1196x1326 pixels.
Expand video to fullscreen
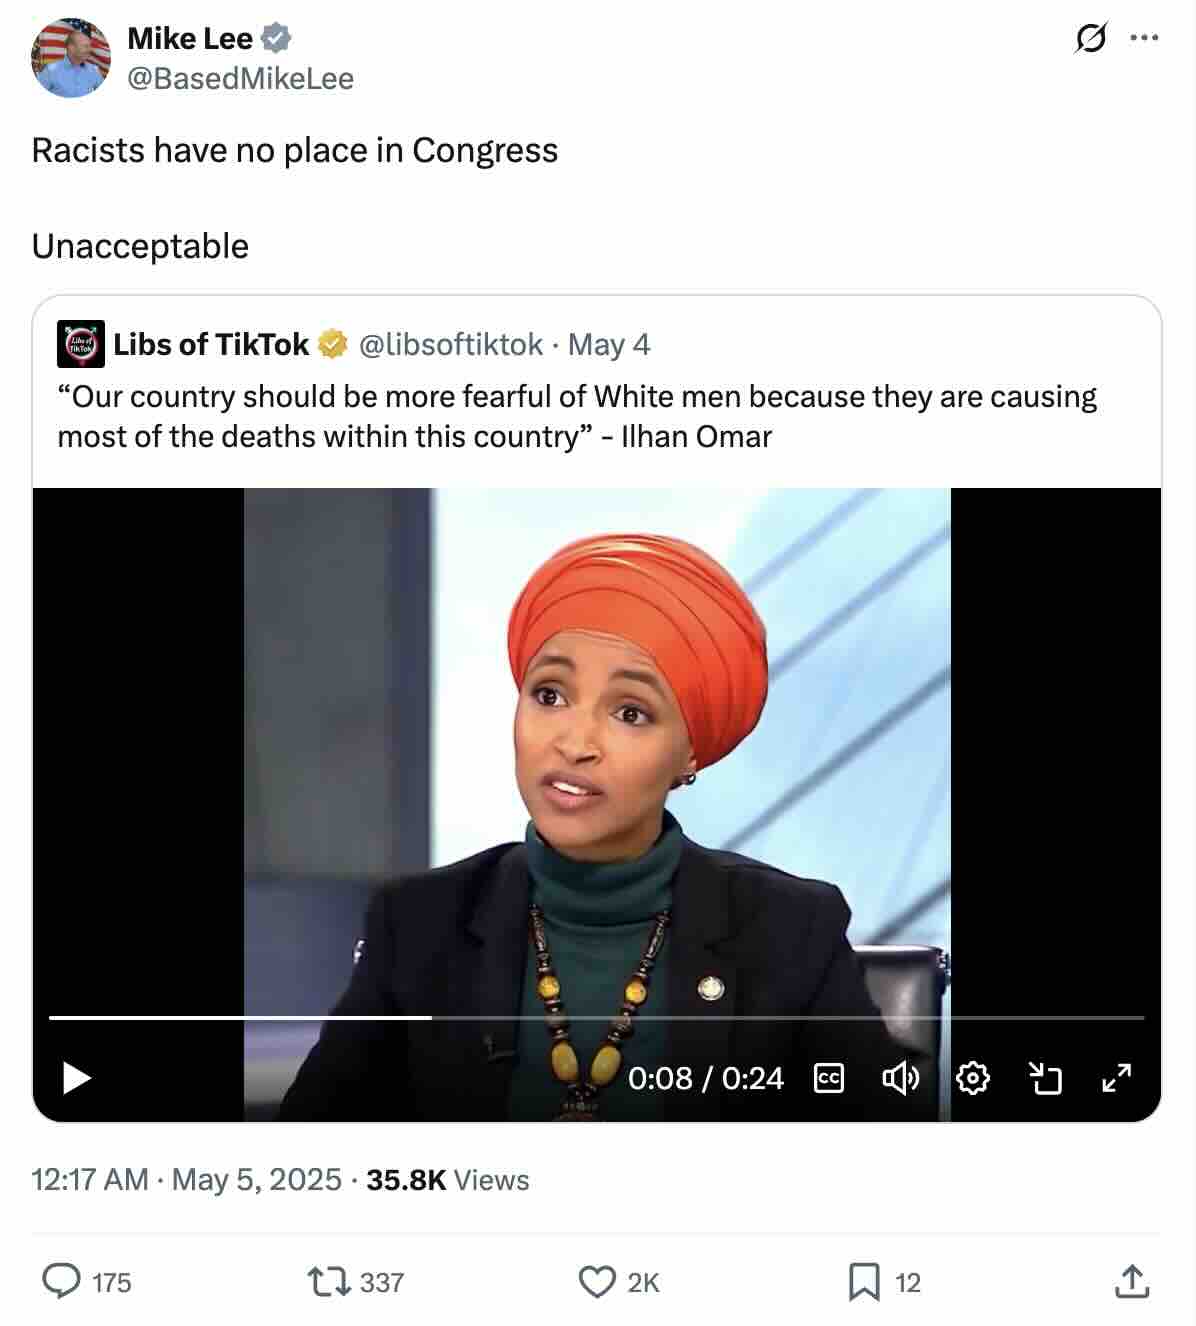(x=1116, y=1078)
